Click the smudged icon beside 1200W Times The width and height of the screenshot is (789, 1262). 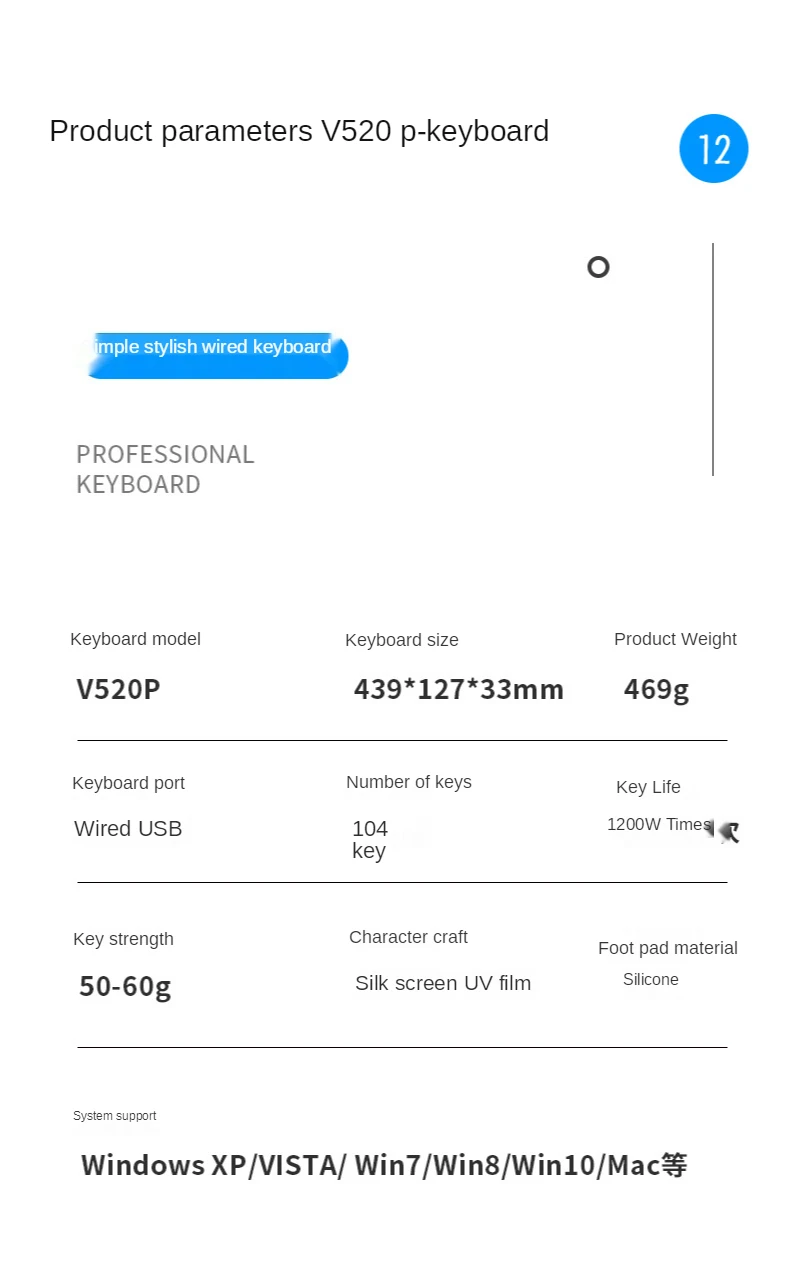[x=723, y=831]
